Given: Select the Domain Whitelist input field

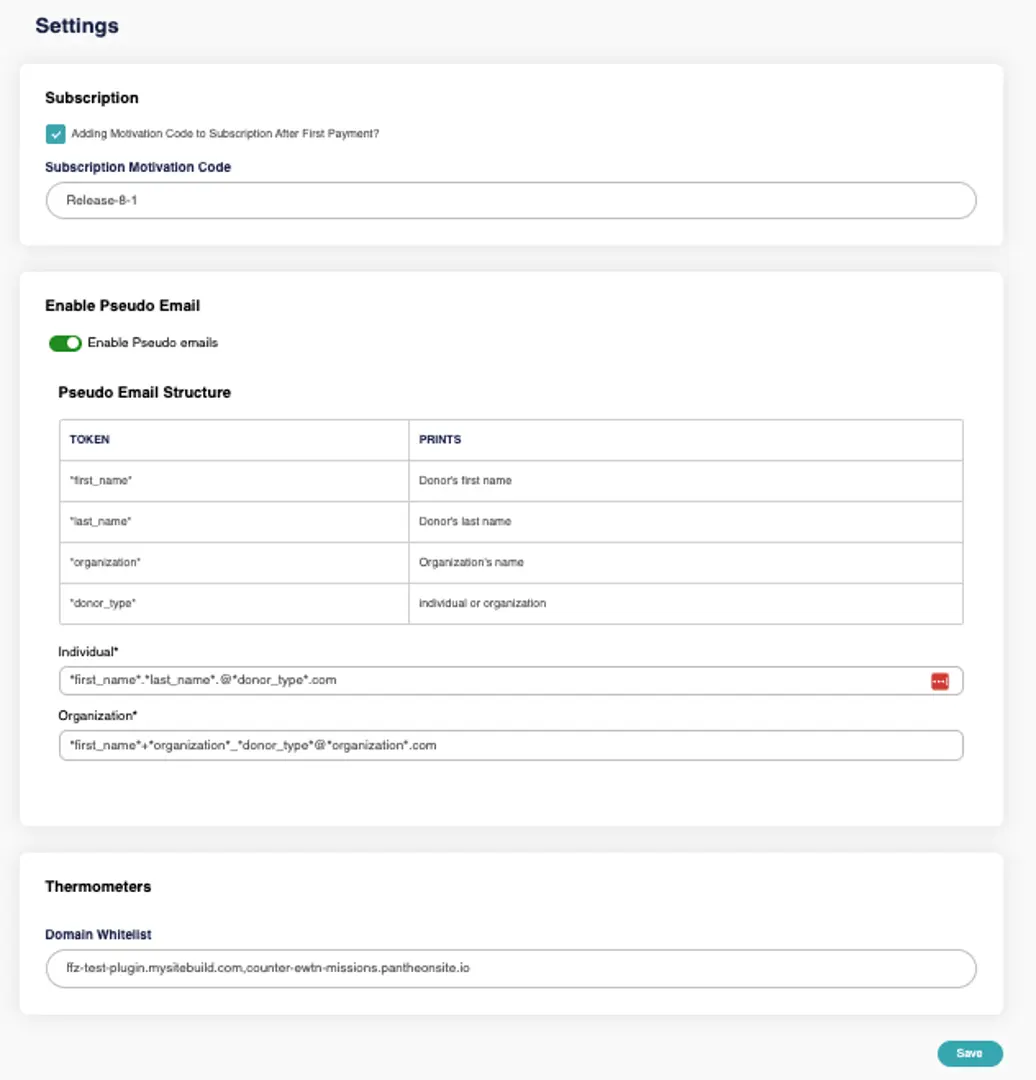Looking at the screenshot, I should tap(510, 969).
